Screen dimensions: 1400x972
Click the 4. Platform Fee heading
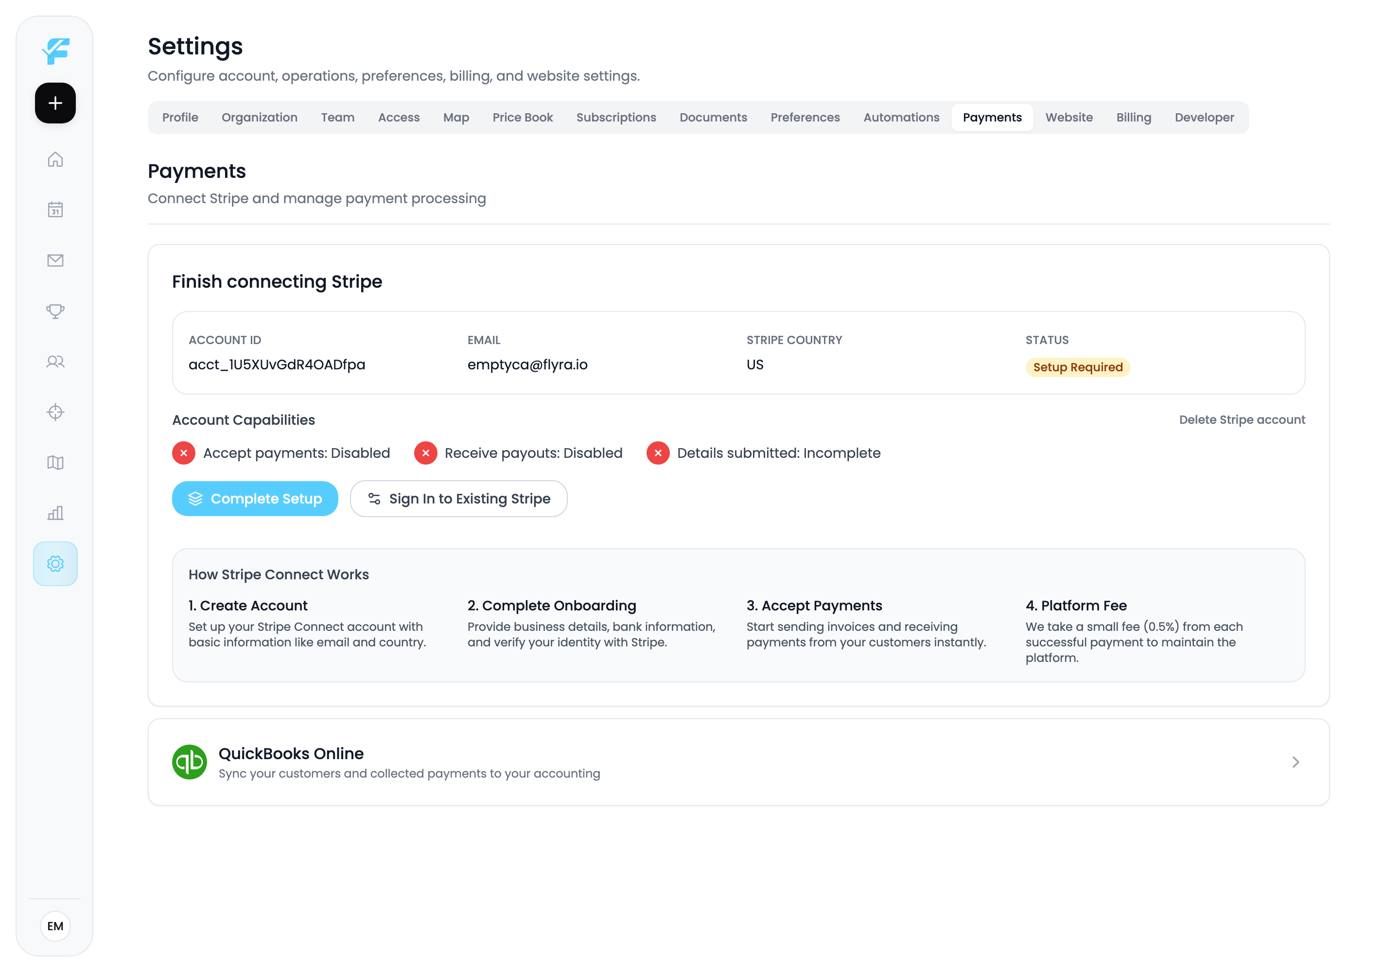tap(1076, 606)
